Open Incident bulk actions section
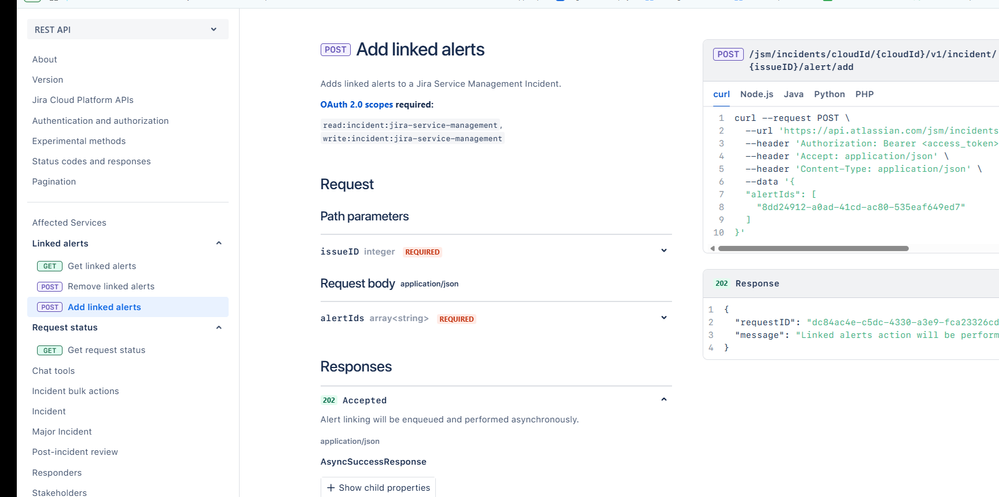The height and width of the screenshot is (497, 999). click(75, 391)
